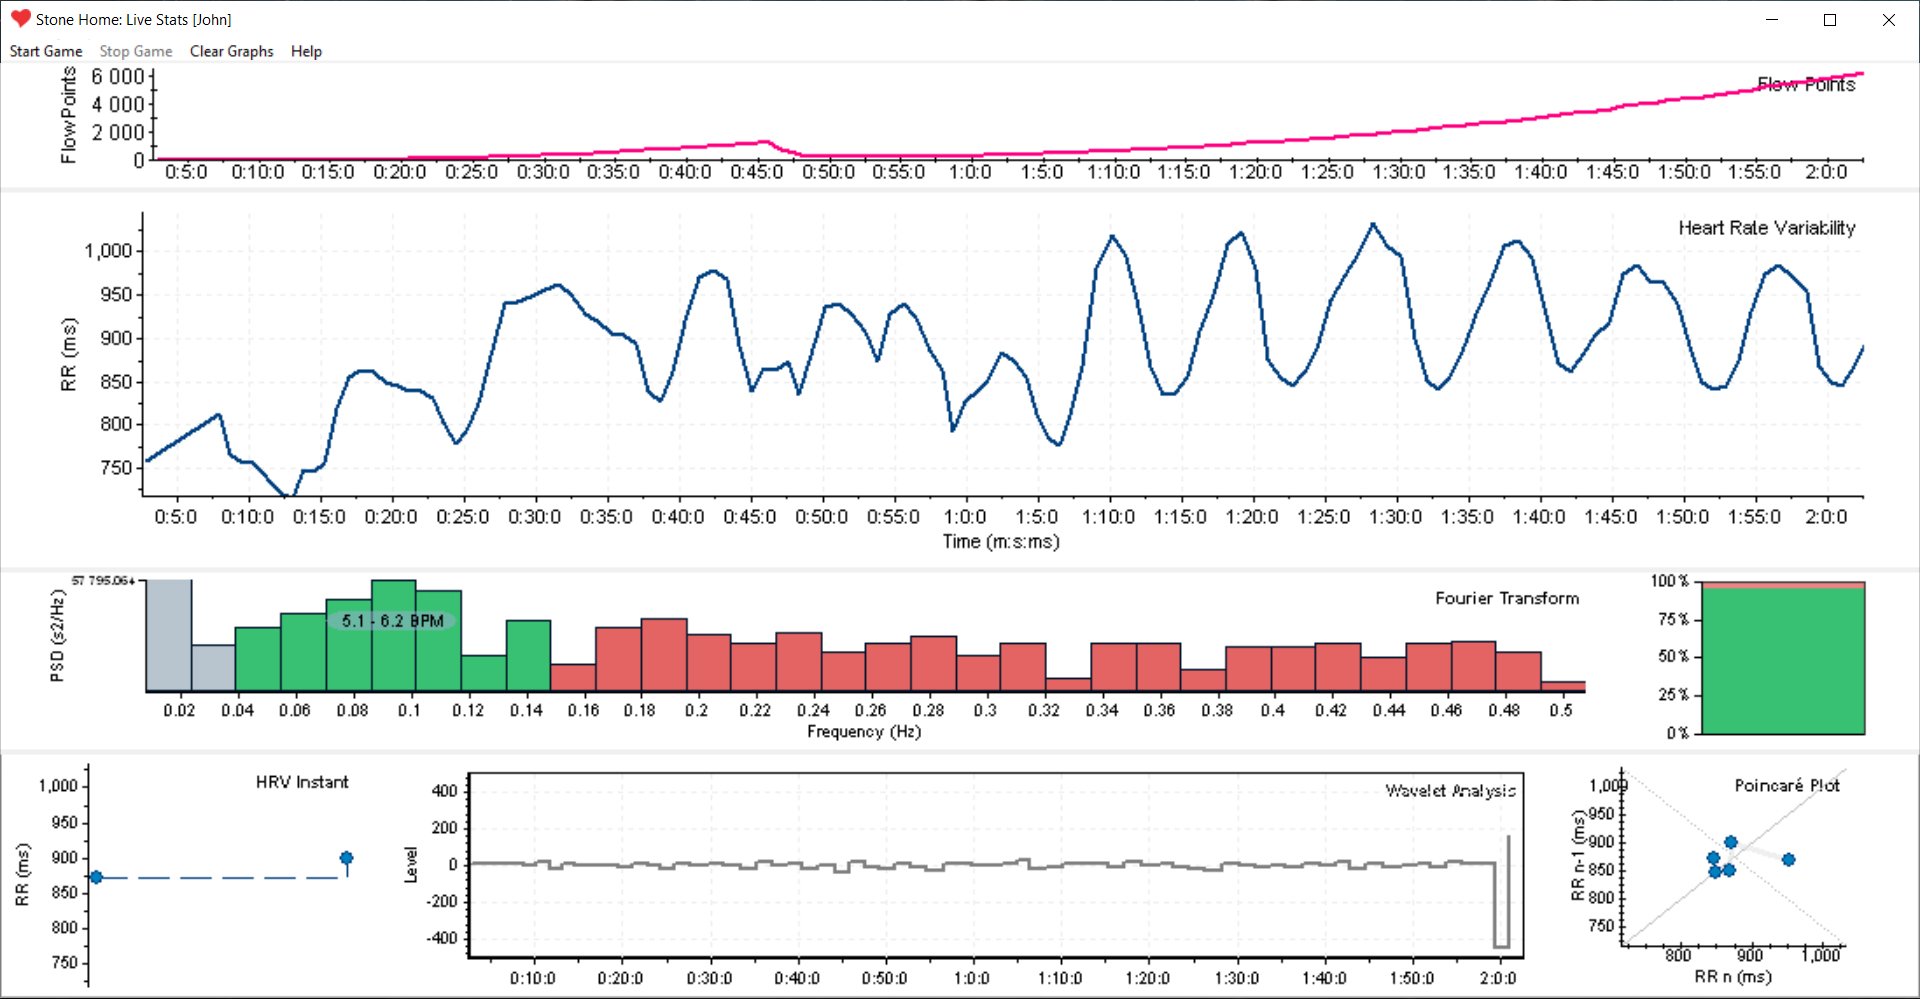The image size is (1920, 999).
Task: Click the topmost blue dot in Poincaré Plot
Action: pyautogui.click(x=1731, y=842)
